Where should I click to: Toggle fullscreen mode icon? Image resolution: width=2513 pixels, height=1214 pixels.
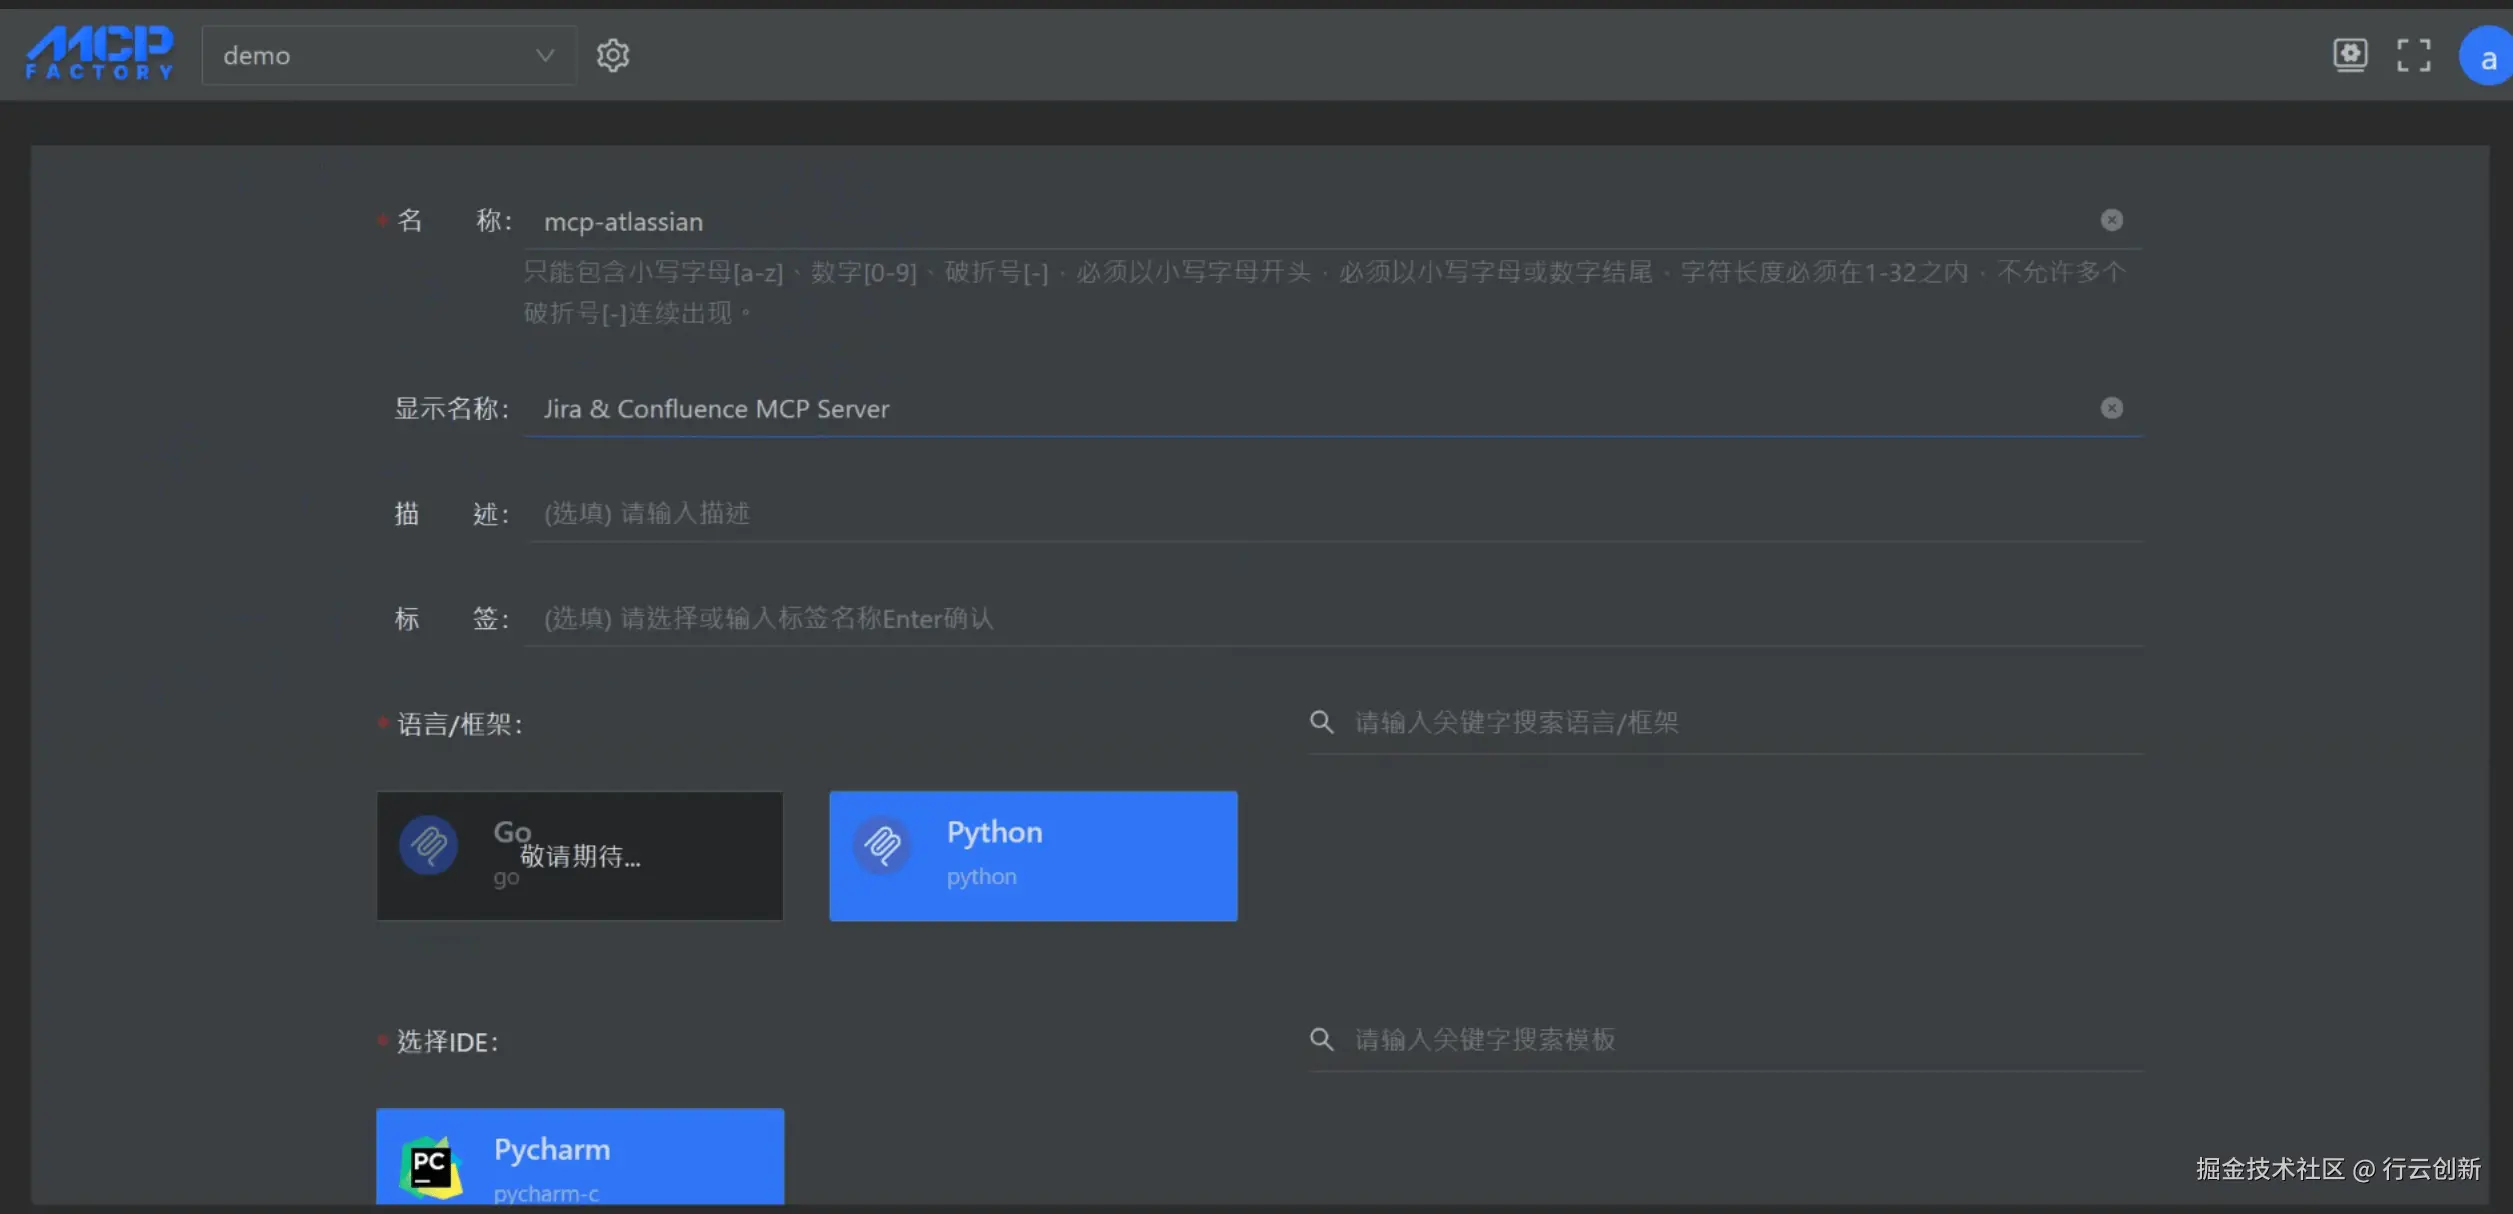pyautogui.click(x=2413, y=55)
